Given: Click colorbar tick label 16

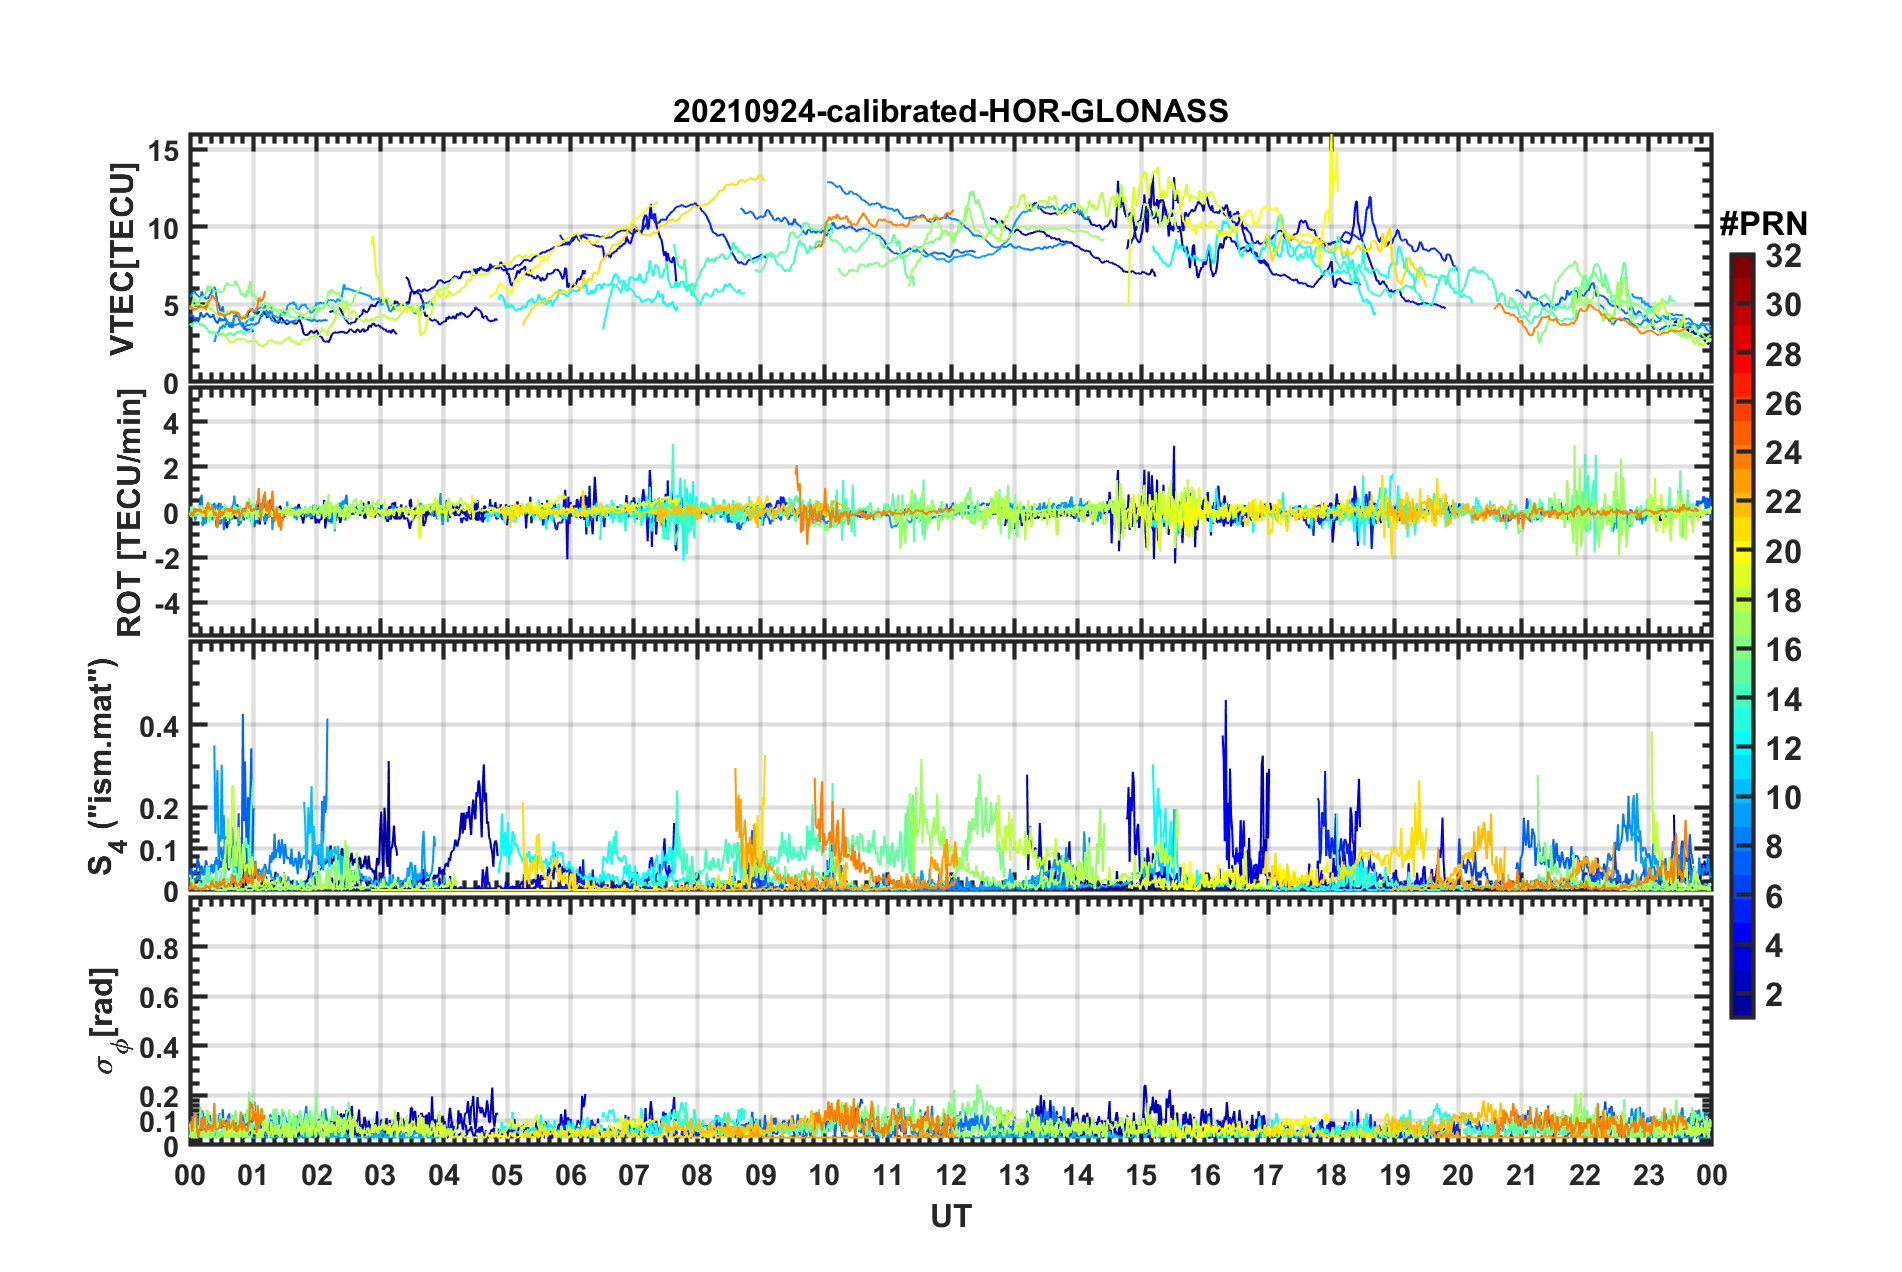Looking at the screenshot, I should [x=1783, y=650].
